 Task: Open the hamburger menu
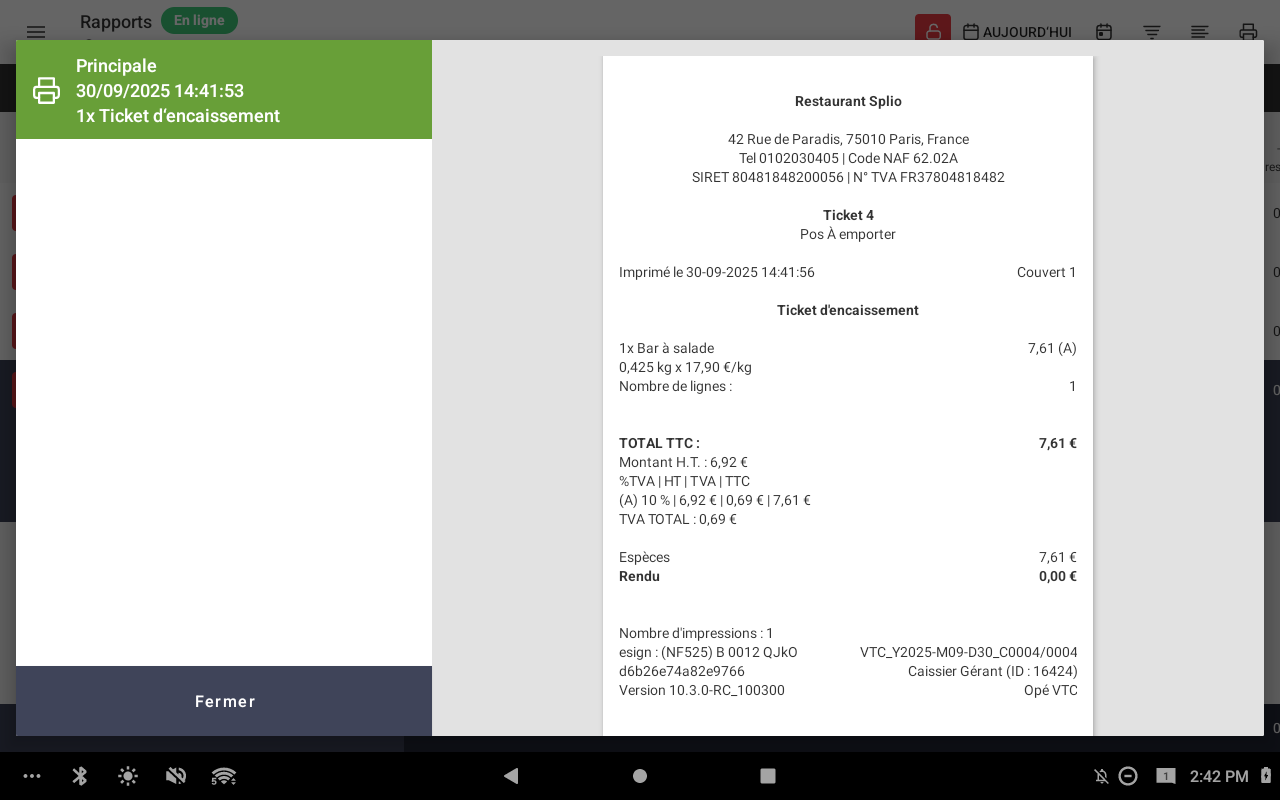pos(36,32)
